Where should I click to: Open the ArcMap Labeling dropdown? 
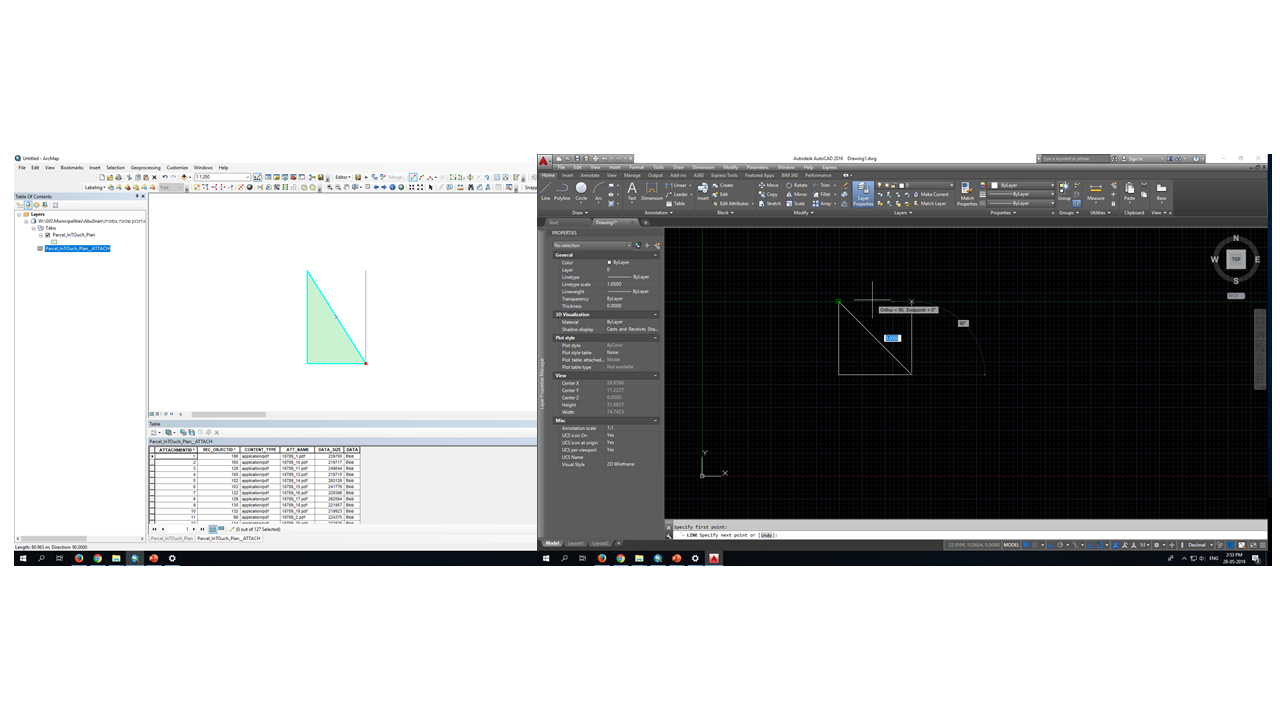(95, 187)
